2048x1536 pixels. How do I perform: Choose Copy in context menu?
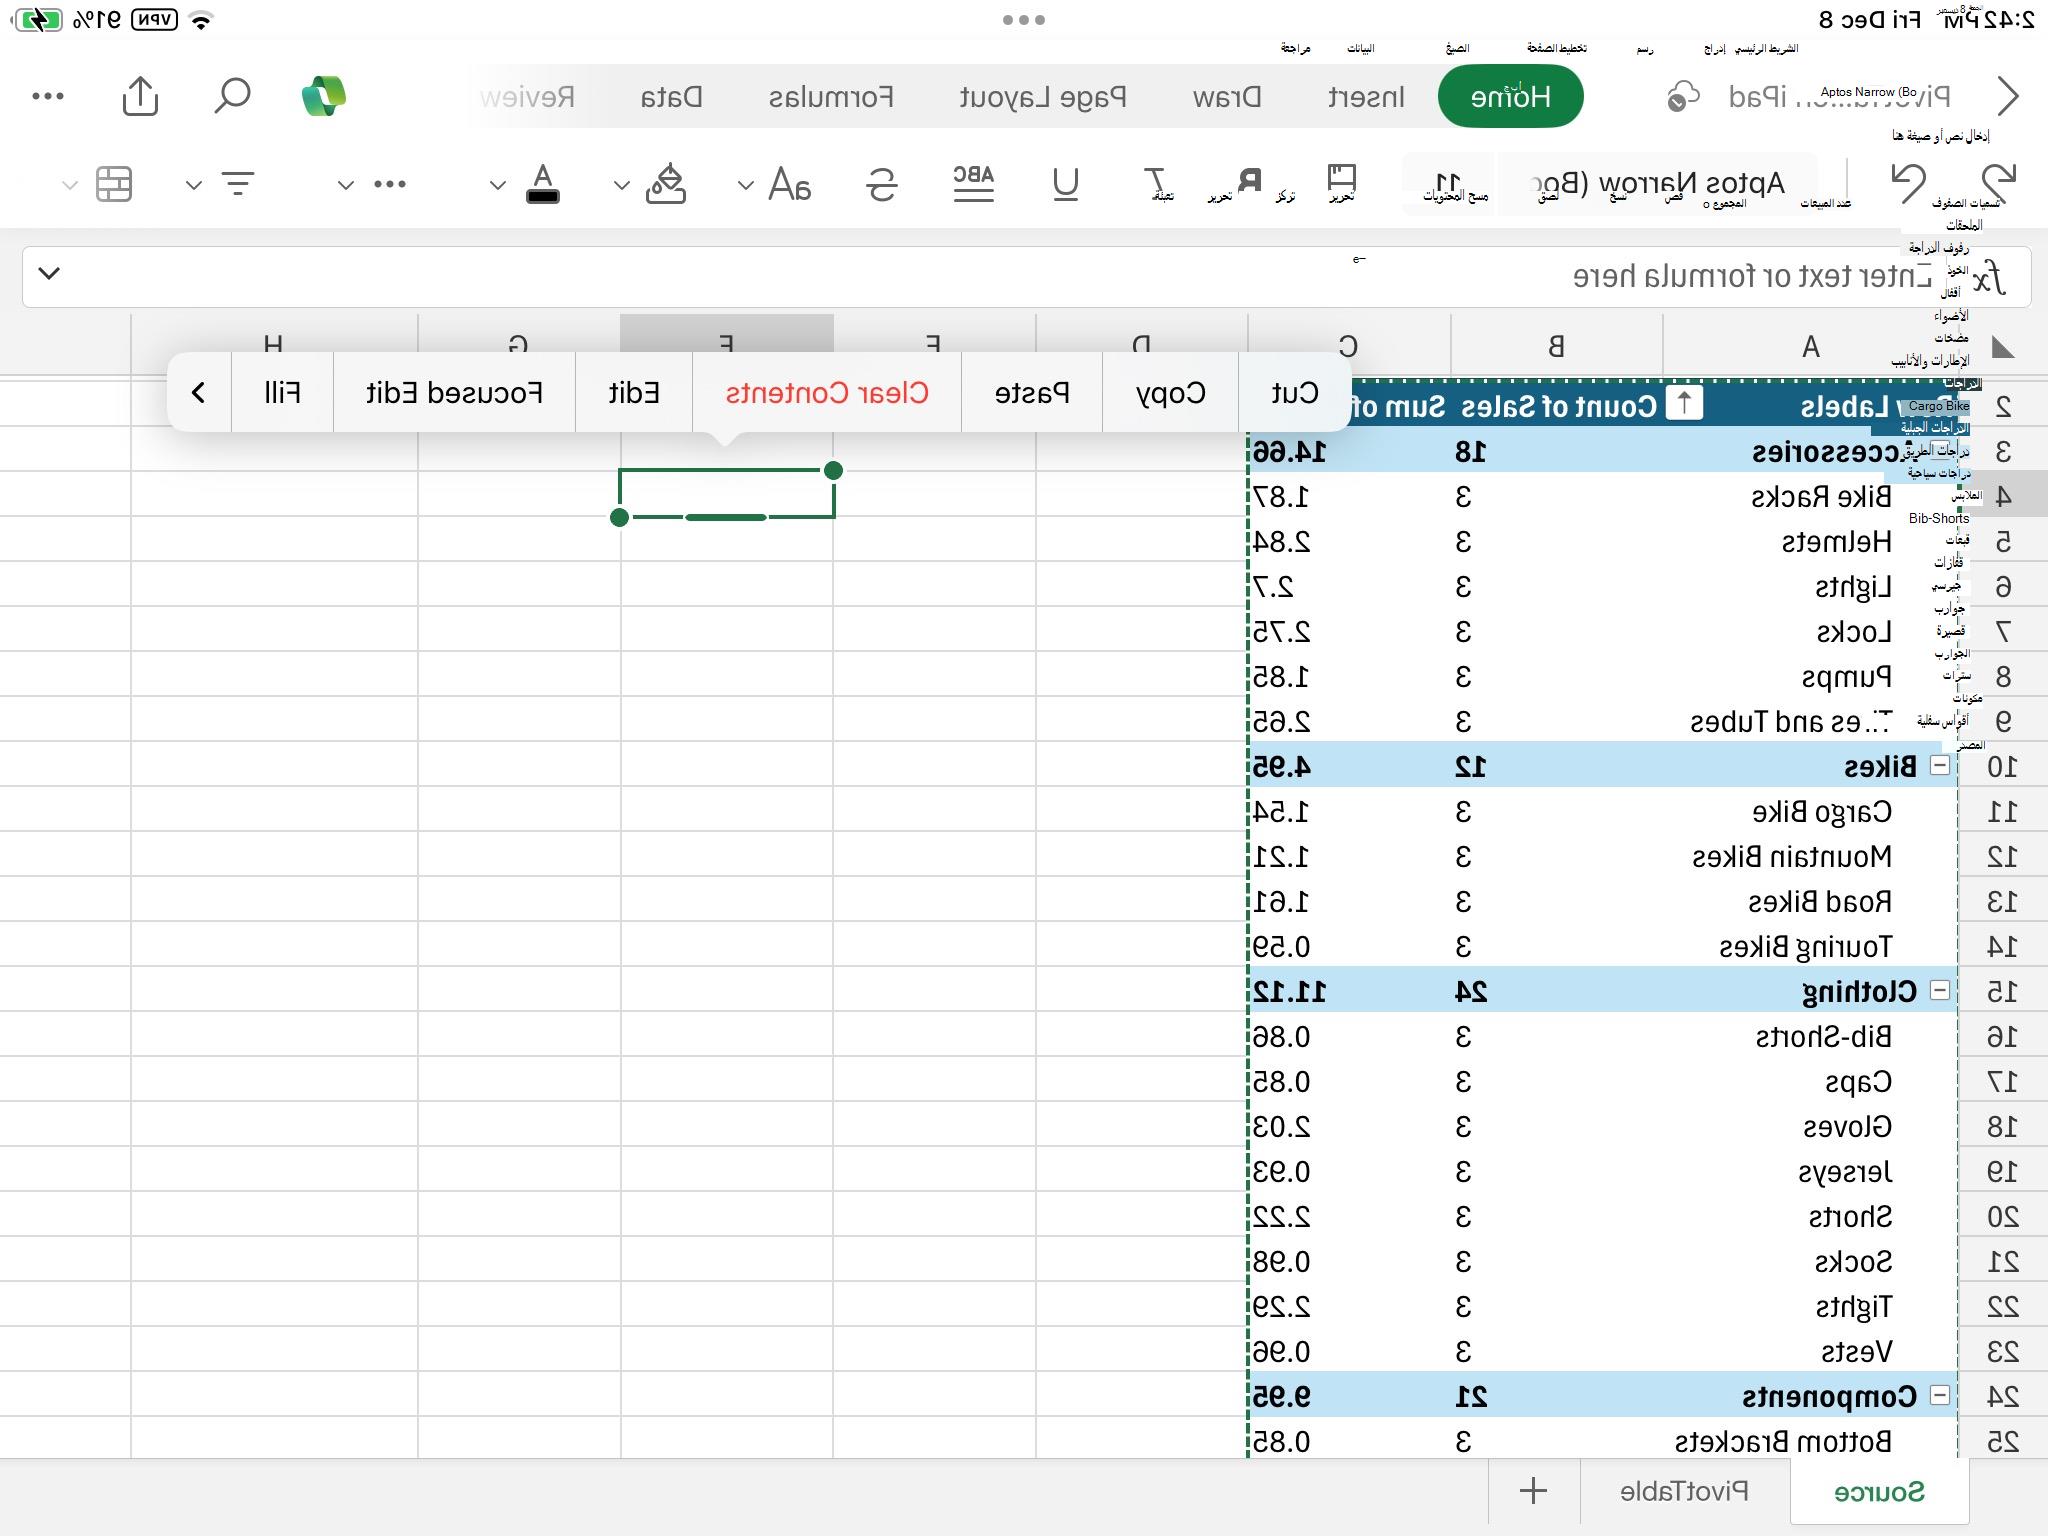(x=1171, y=393)
